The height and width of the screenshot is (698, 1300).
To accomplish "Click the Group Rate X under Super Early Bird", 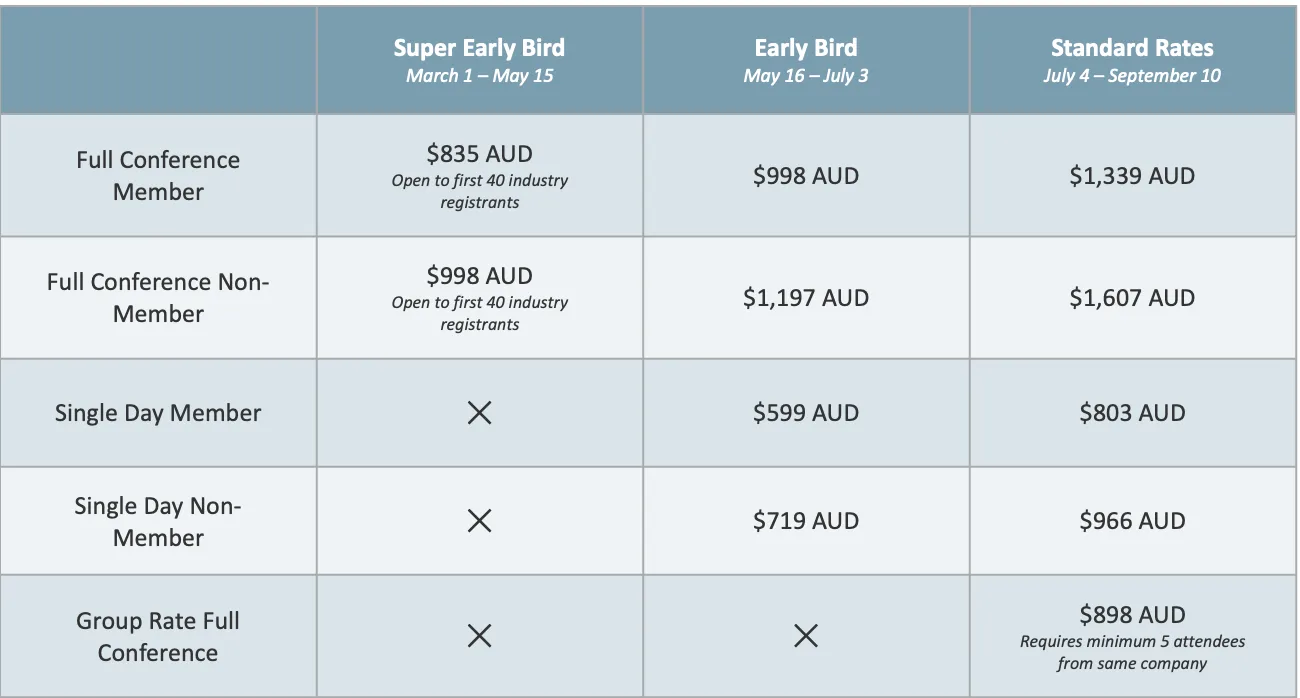I will tap(479, 636).
